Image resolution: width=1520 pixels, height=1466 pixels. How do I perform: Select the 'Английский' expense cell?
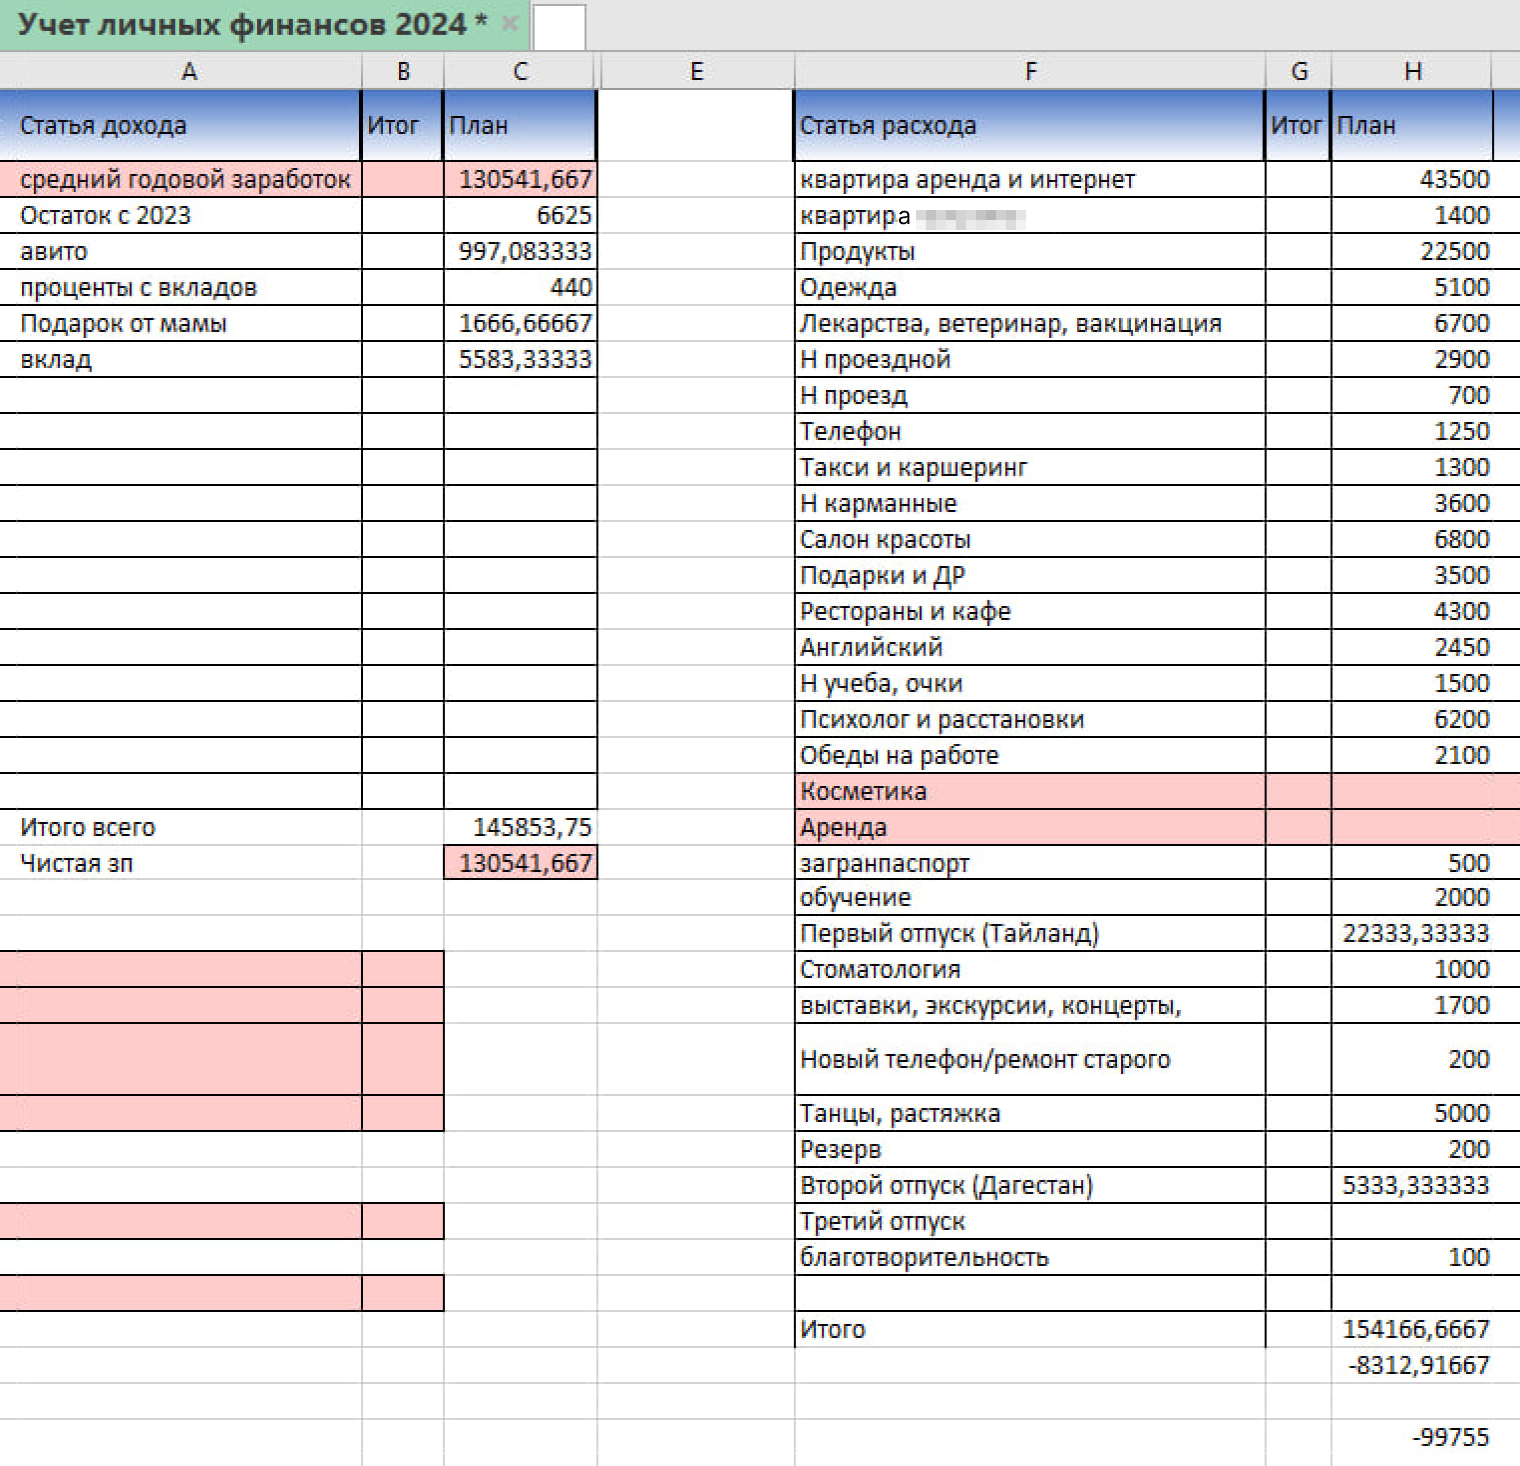[x=1030, y=647]
